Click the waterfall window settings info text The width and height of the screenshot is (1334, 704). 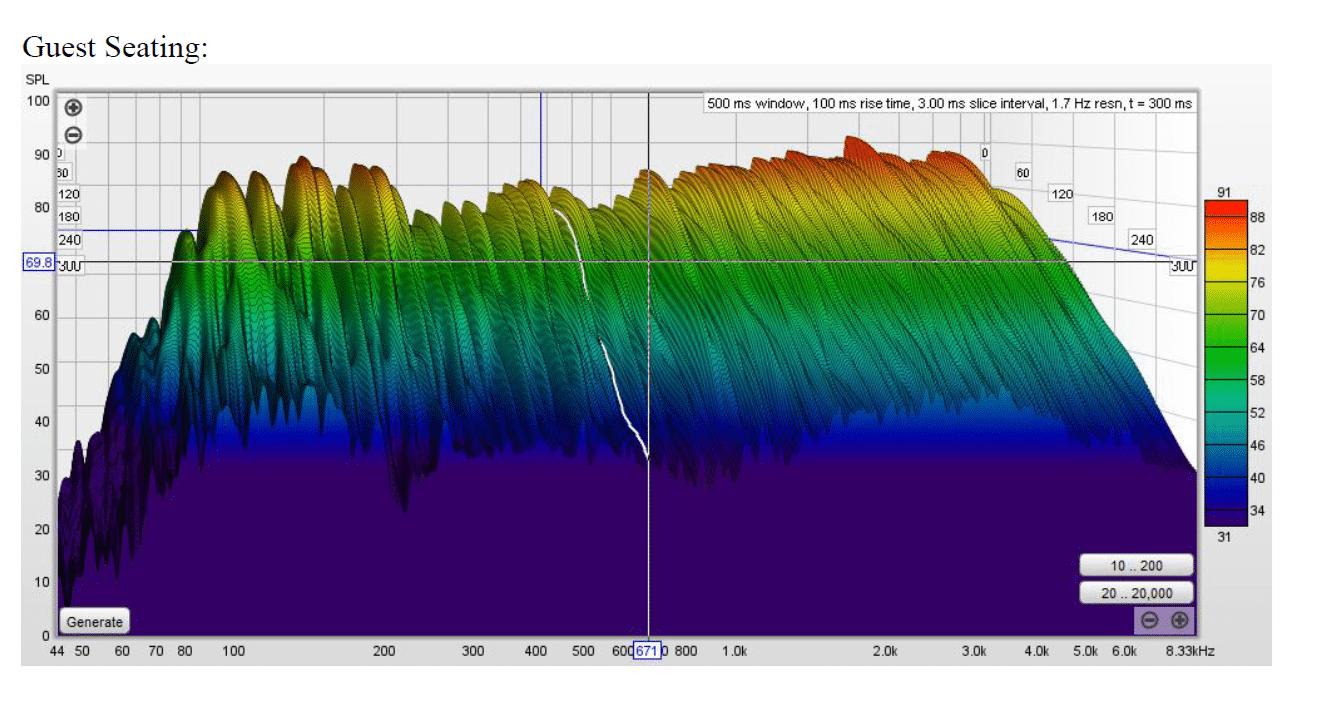(949, 103)
